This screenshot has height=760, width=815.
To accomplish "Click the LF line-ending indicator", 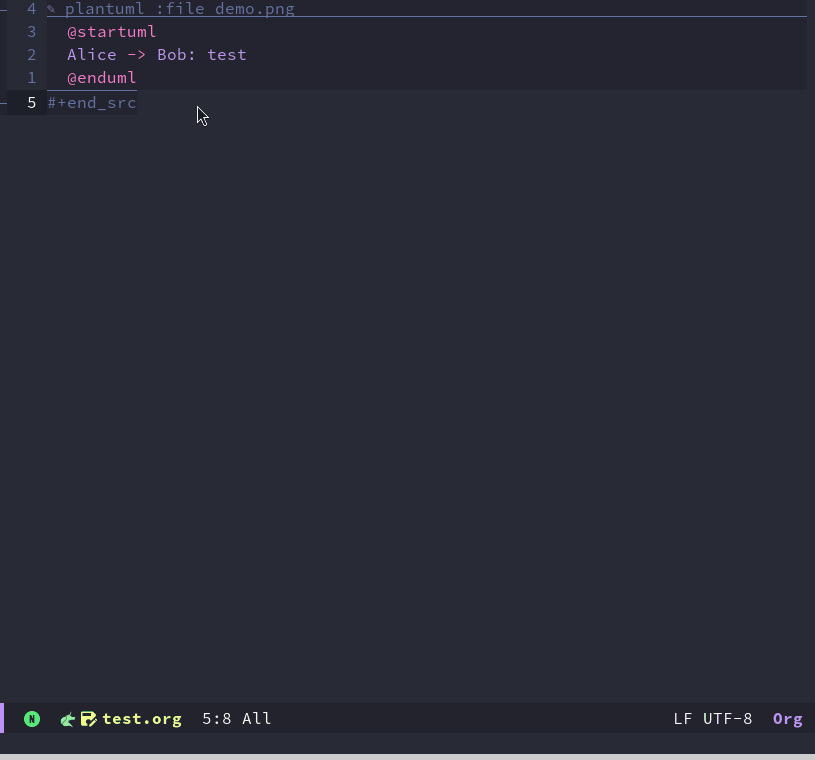I will pos(683,719).
